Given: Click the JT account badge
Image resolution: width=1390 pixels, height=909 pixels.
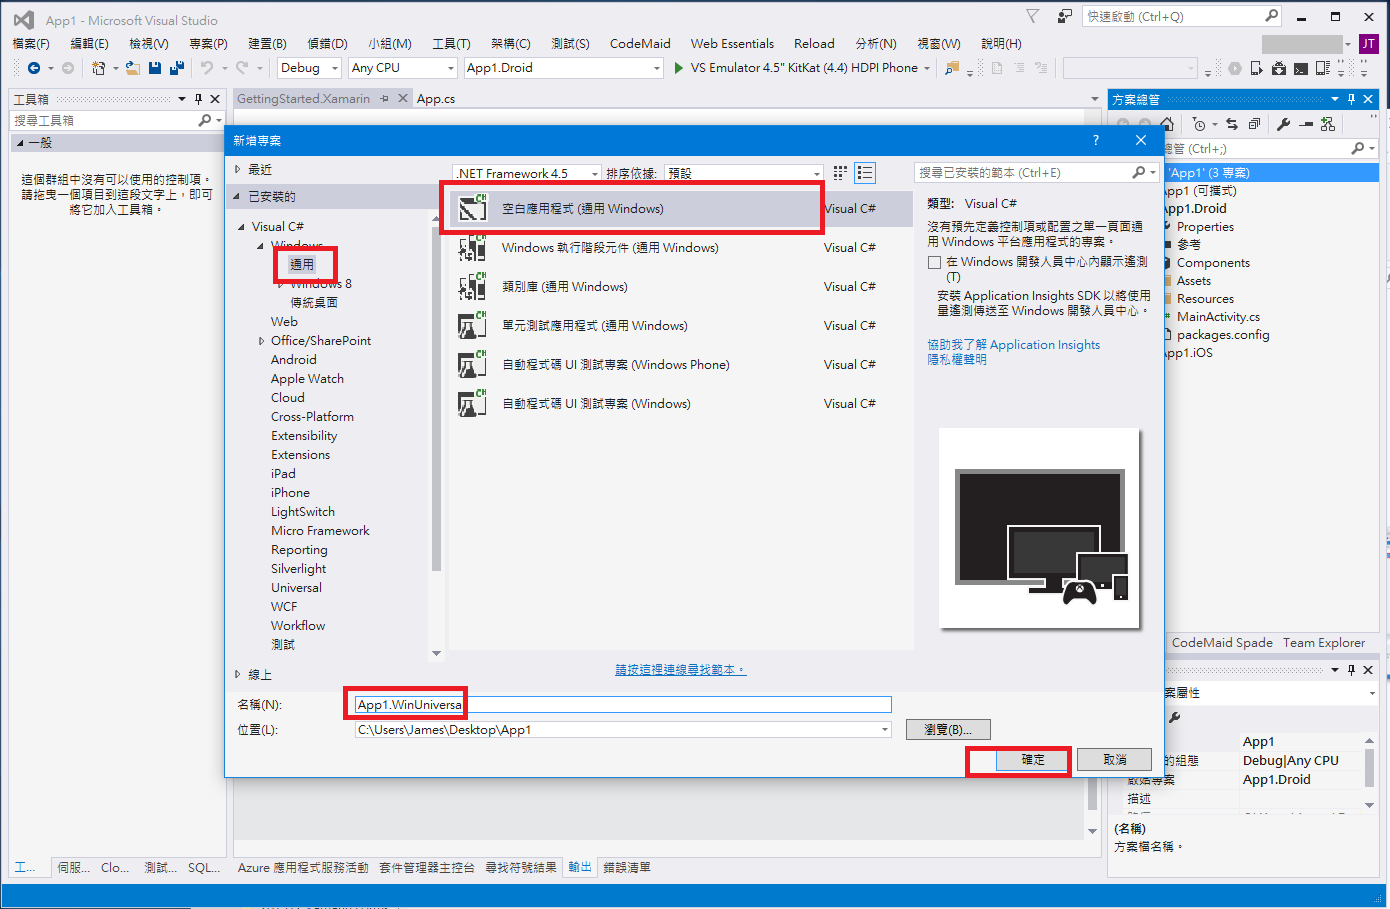Looking at the screenshot, I should pyautogui.click(x=1369, y=44).
